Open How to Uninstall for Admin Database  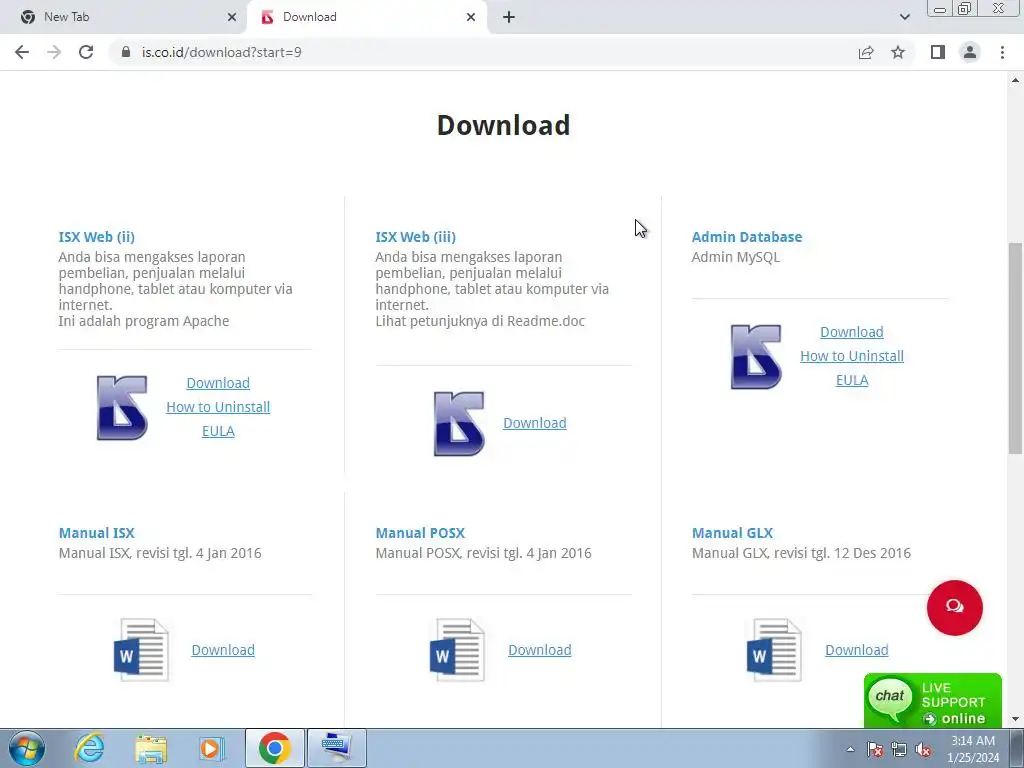click(852, 356)
